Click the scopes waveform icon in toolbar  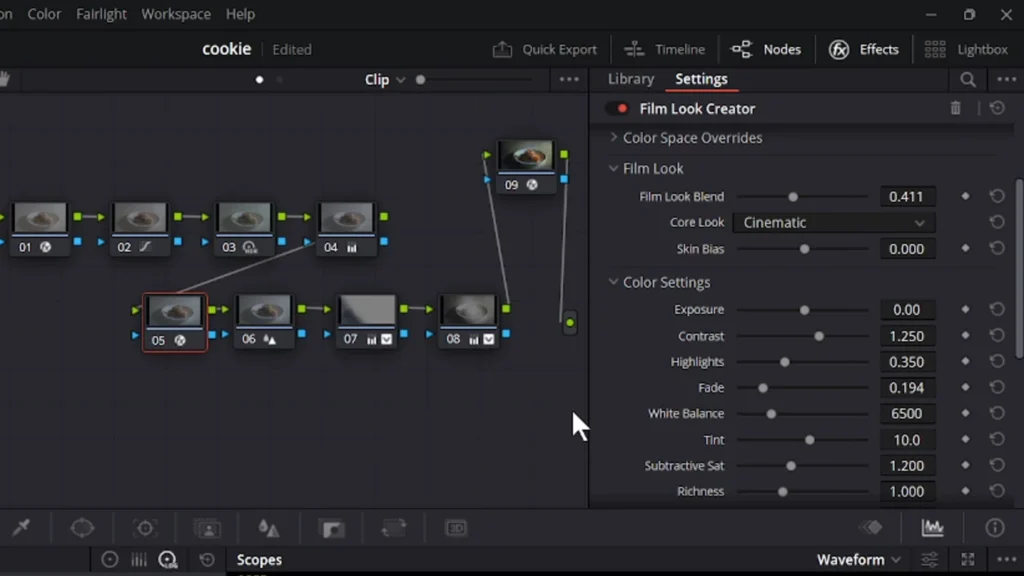click(x=932, y=527)
